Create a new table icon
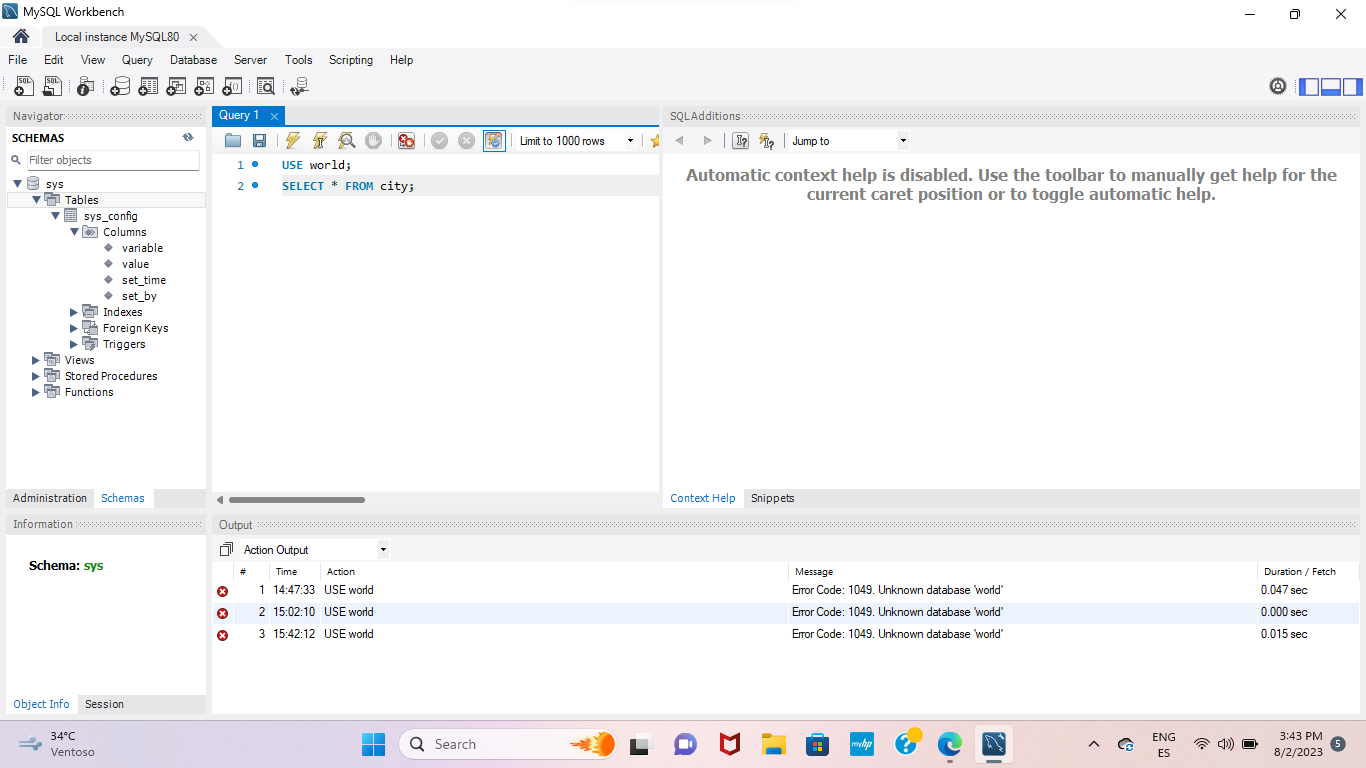The height and width of the screenshot is (768, 1366). (148, 87)
